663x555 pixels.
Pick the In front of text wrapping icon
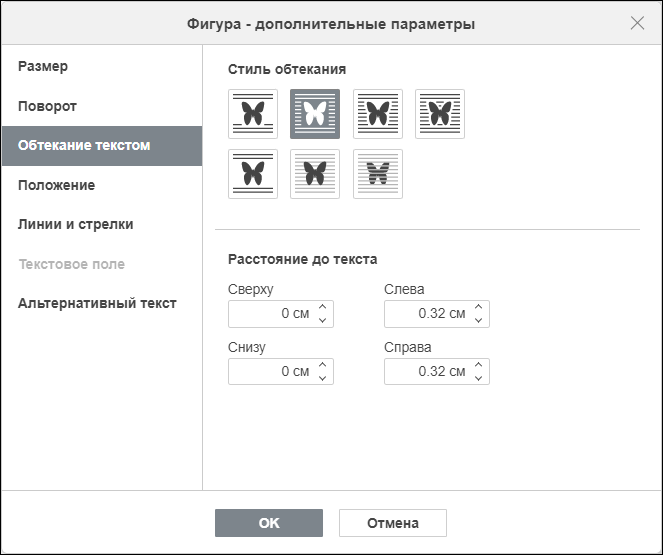tap(315, 174)
